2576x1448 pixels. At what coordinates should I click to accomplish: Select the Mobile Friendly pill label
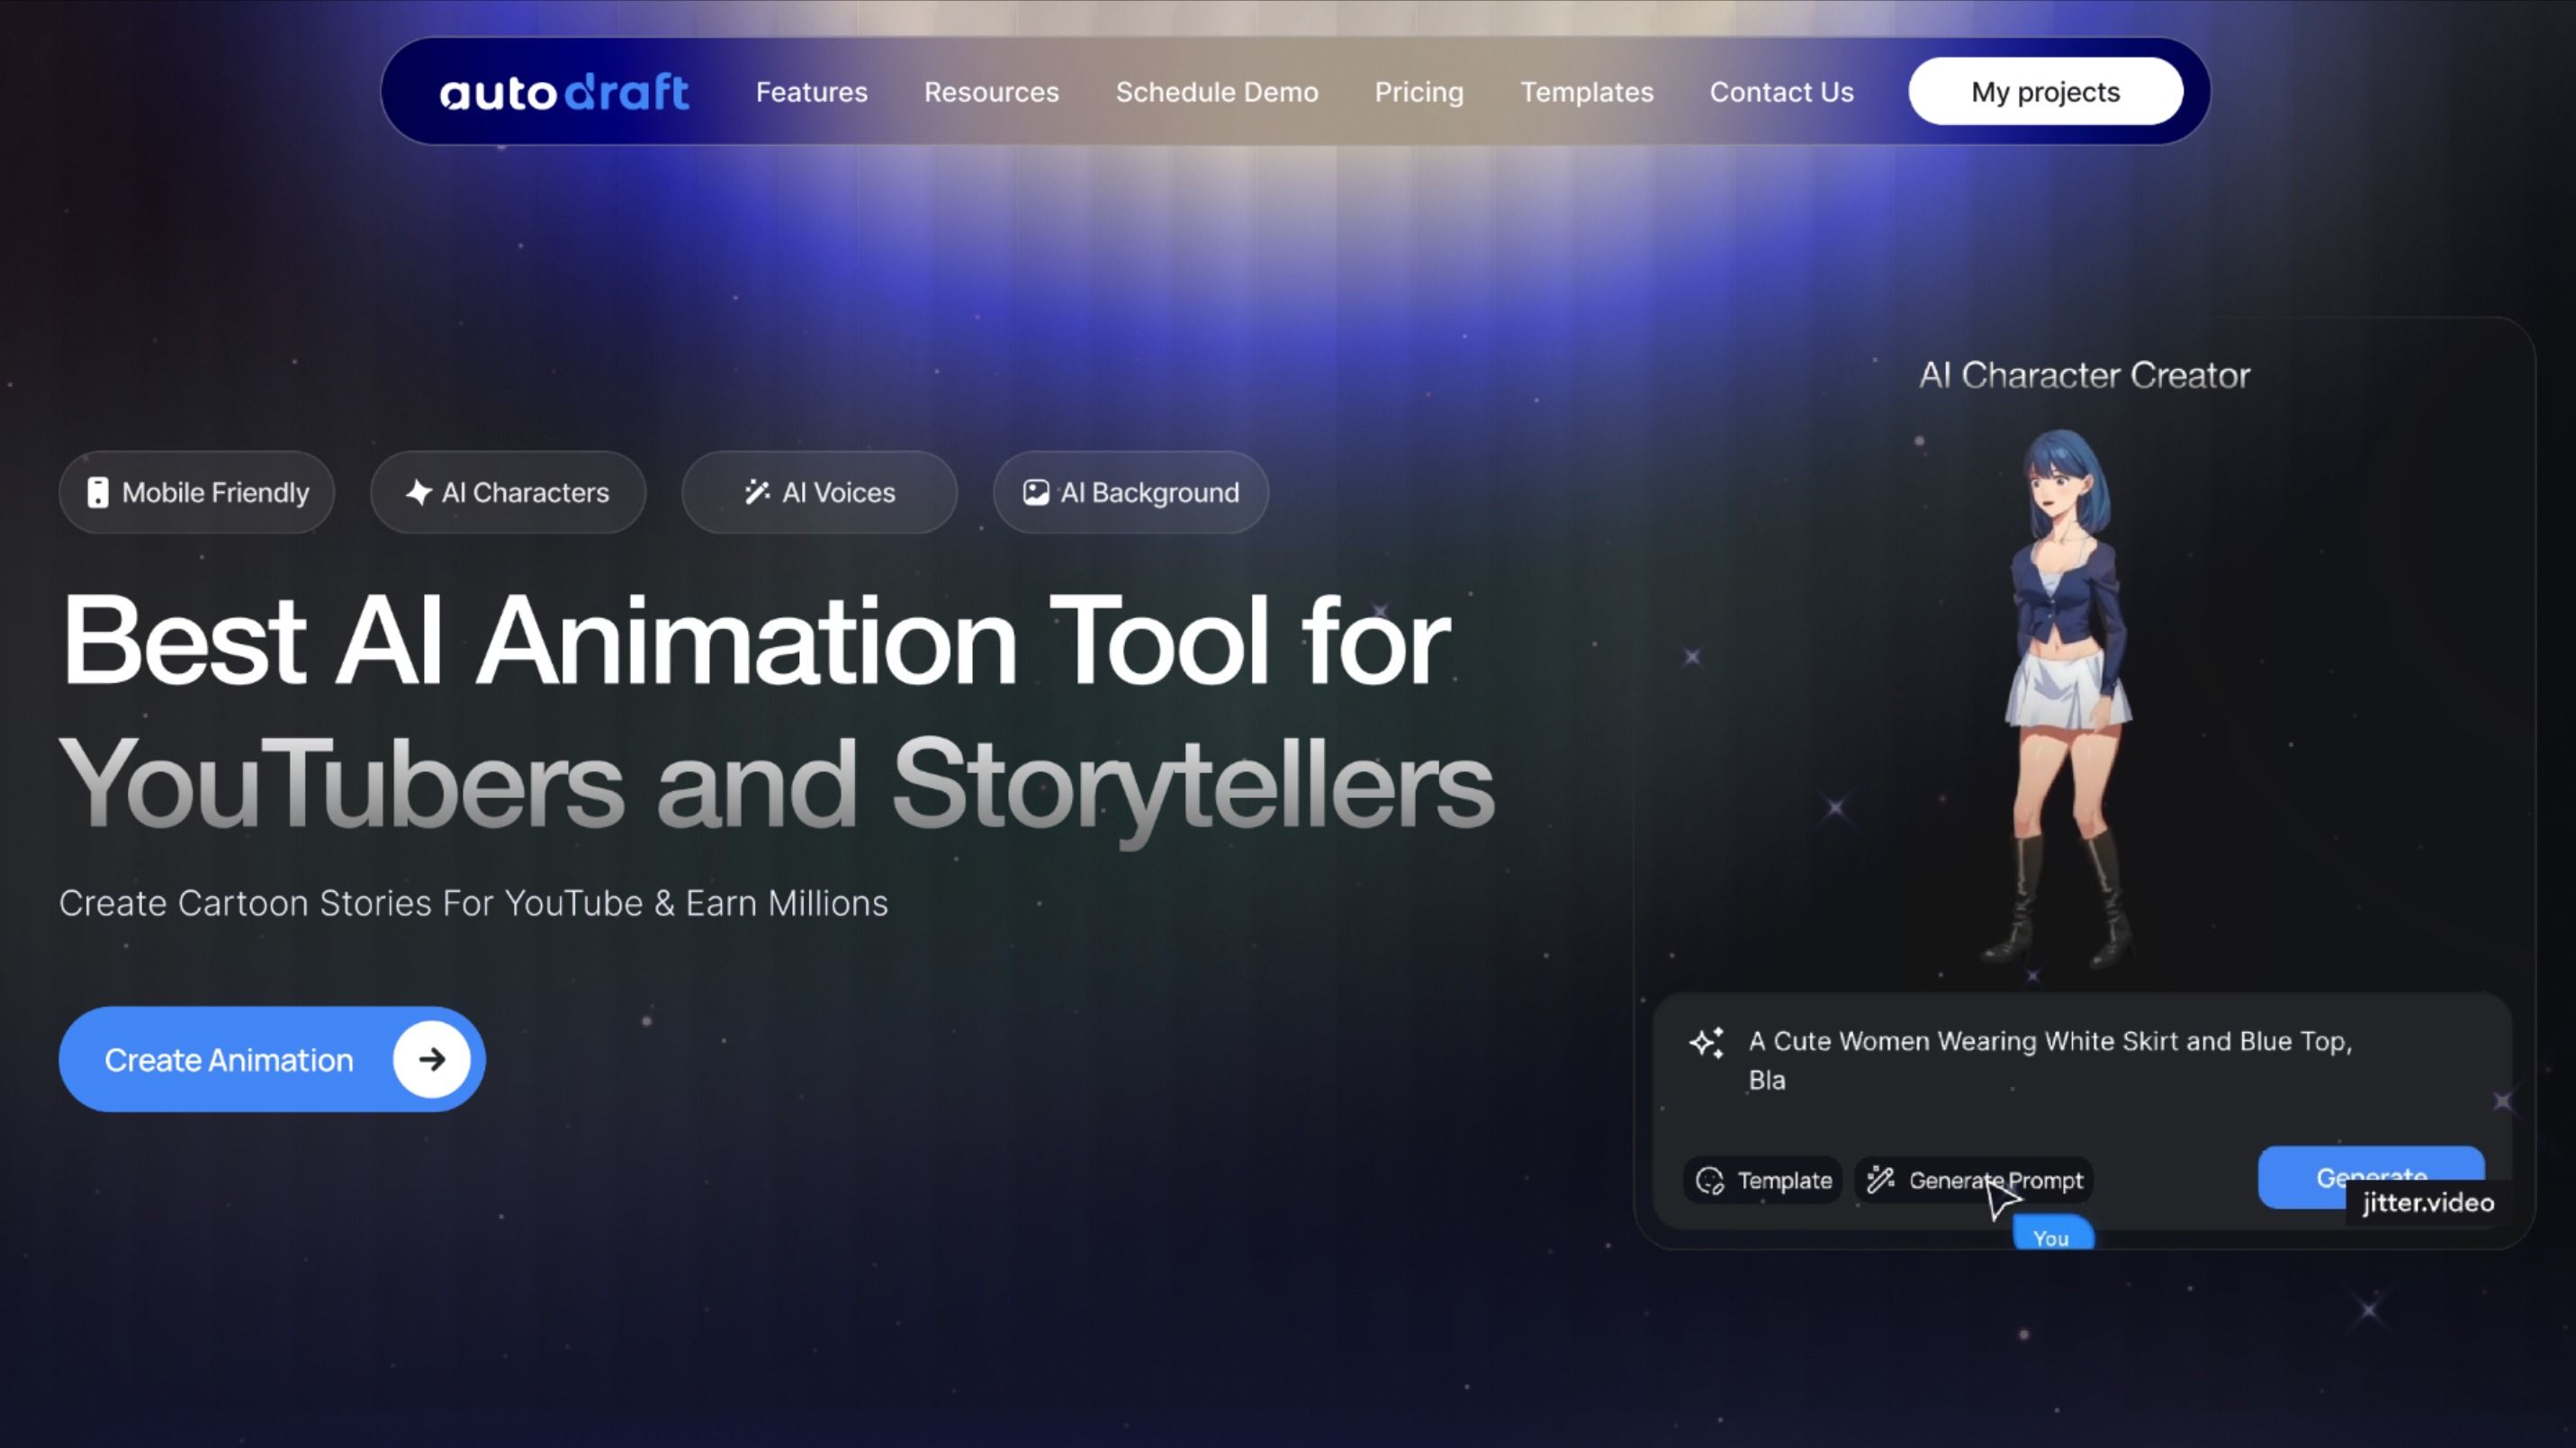pos(215,492)
